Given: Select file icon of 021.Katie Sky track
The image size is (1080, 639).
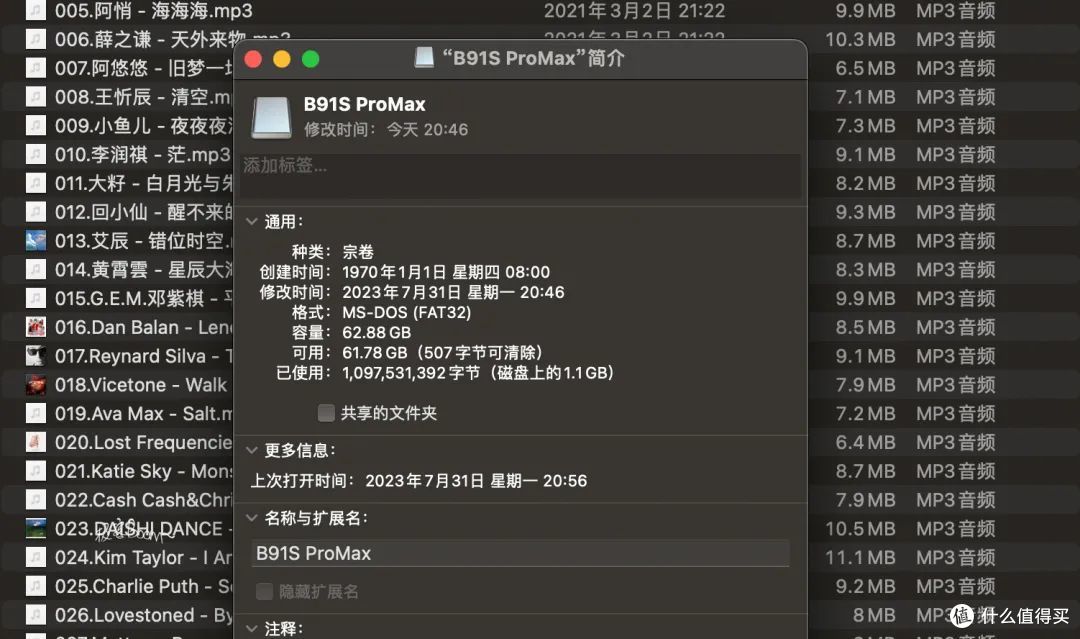Looking at the screenshot, I should coord(36,471).
